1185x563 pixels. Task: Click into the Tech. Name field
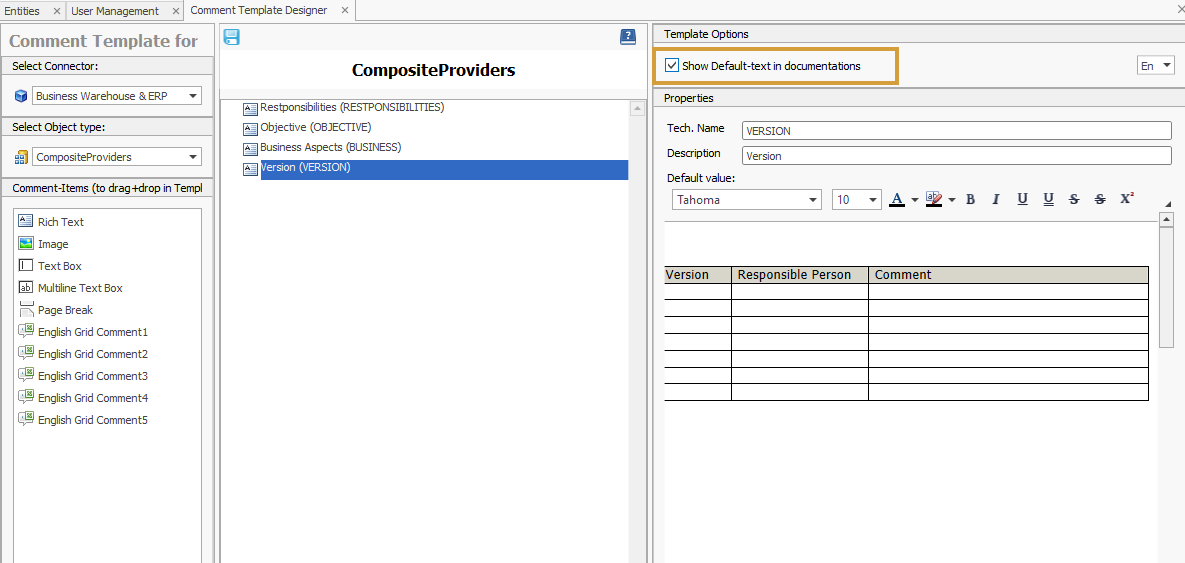click(x=956, y=131)
